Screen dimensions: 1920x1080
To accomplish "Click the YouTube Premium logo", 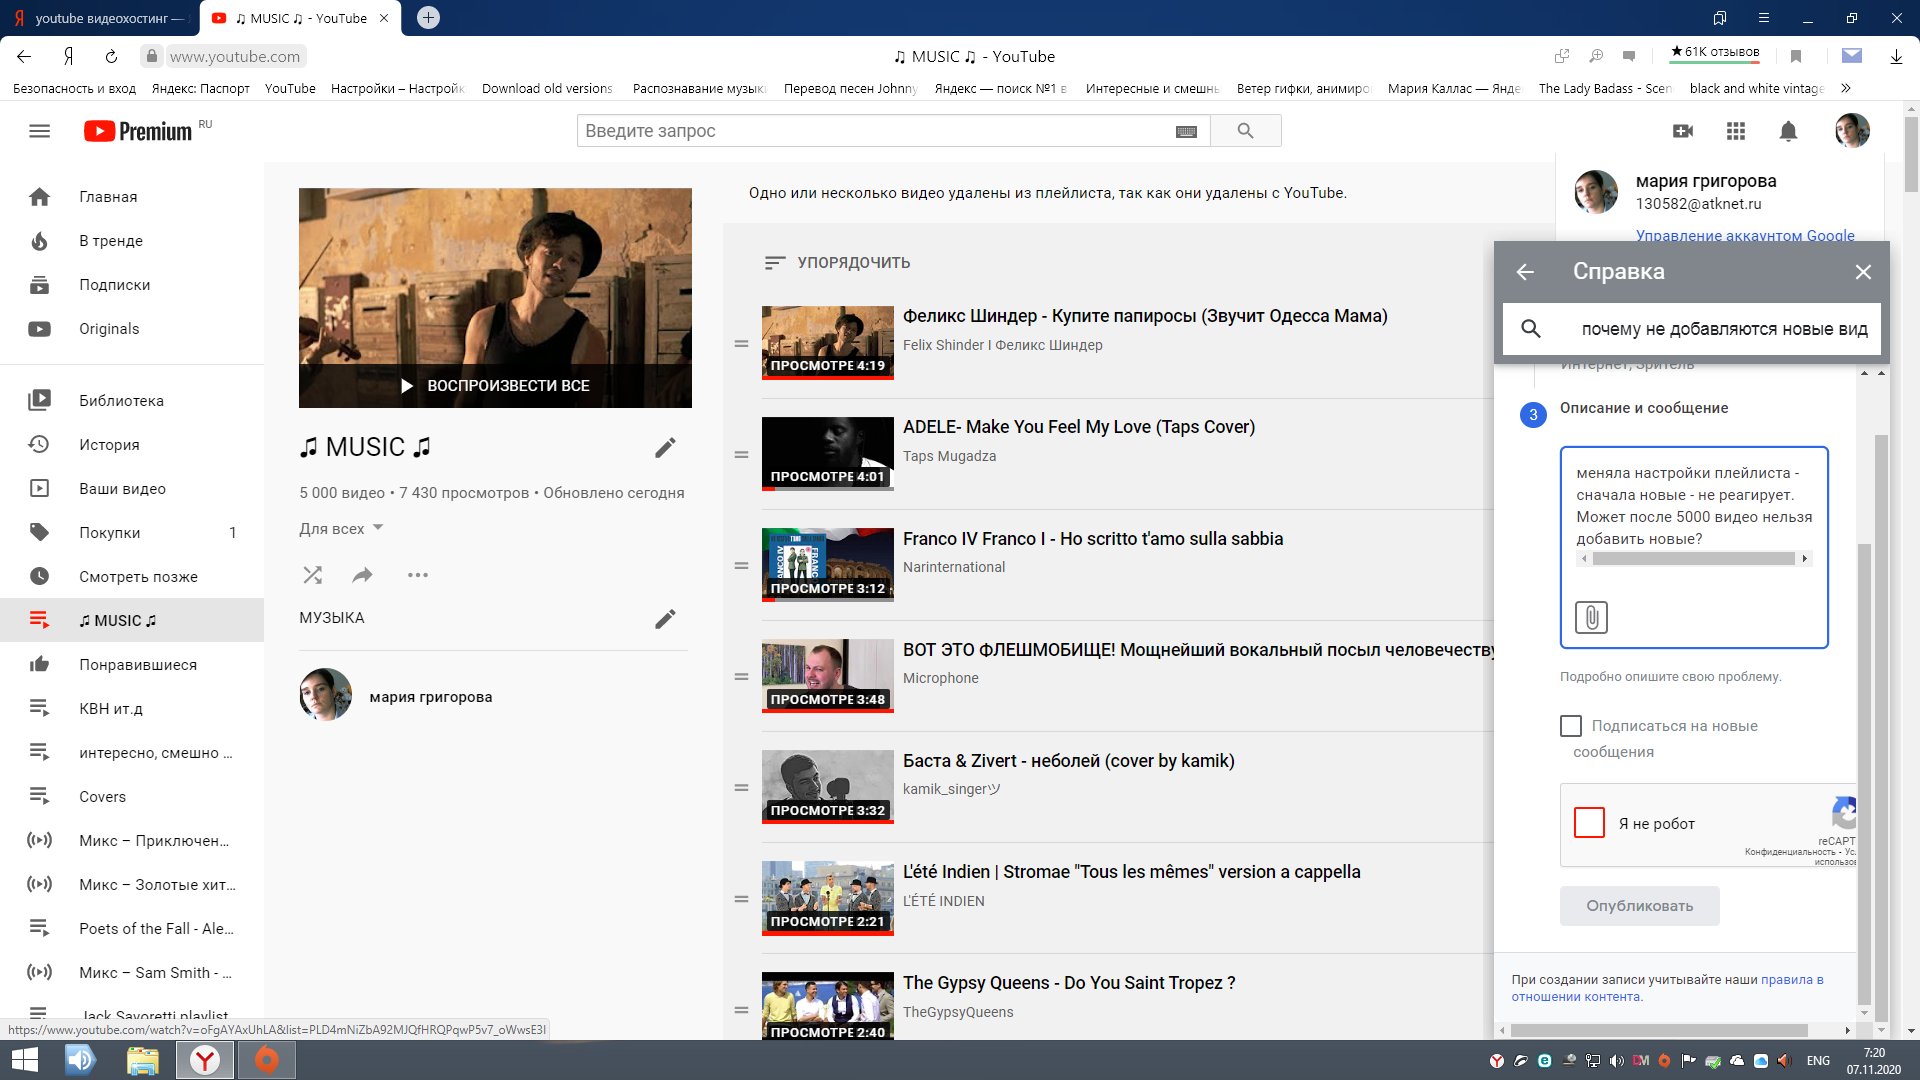I will [x=138, y=131].
